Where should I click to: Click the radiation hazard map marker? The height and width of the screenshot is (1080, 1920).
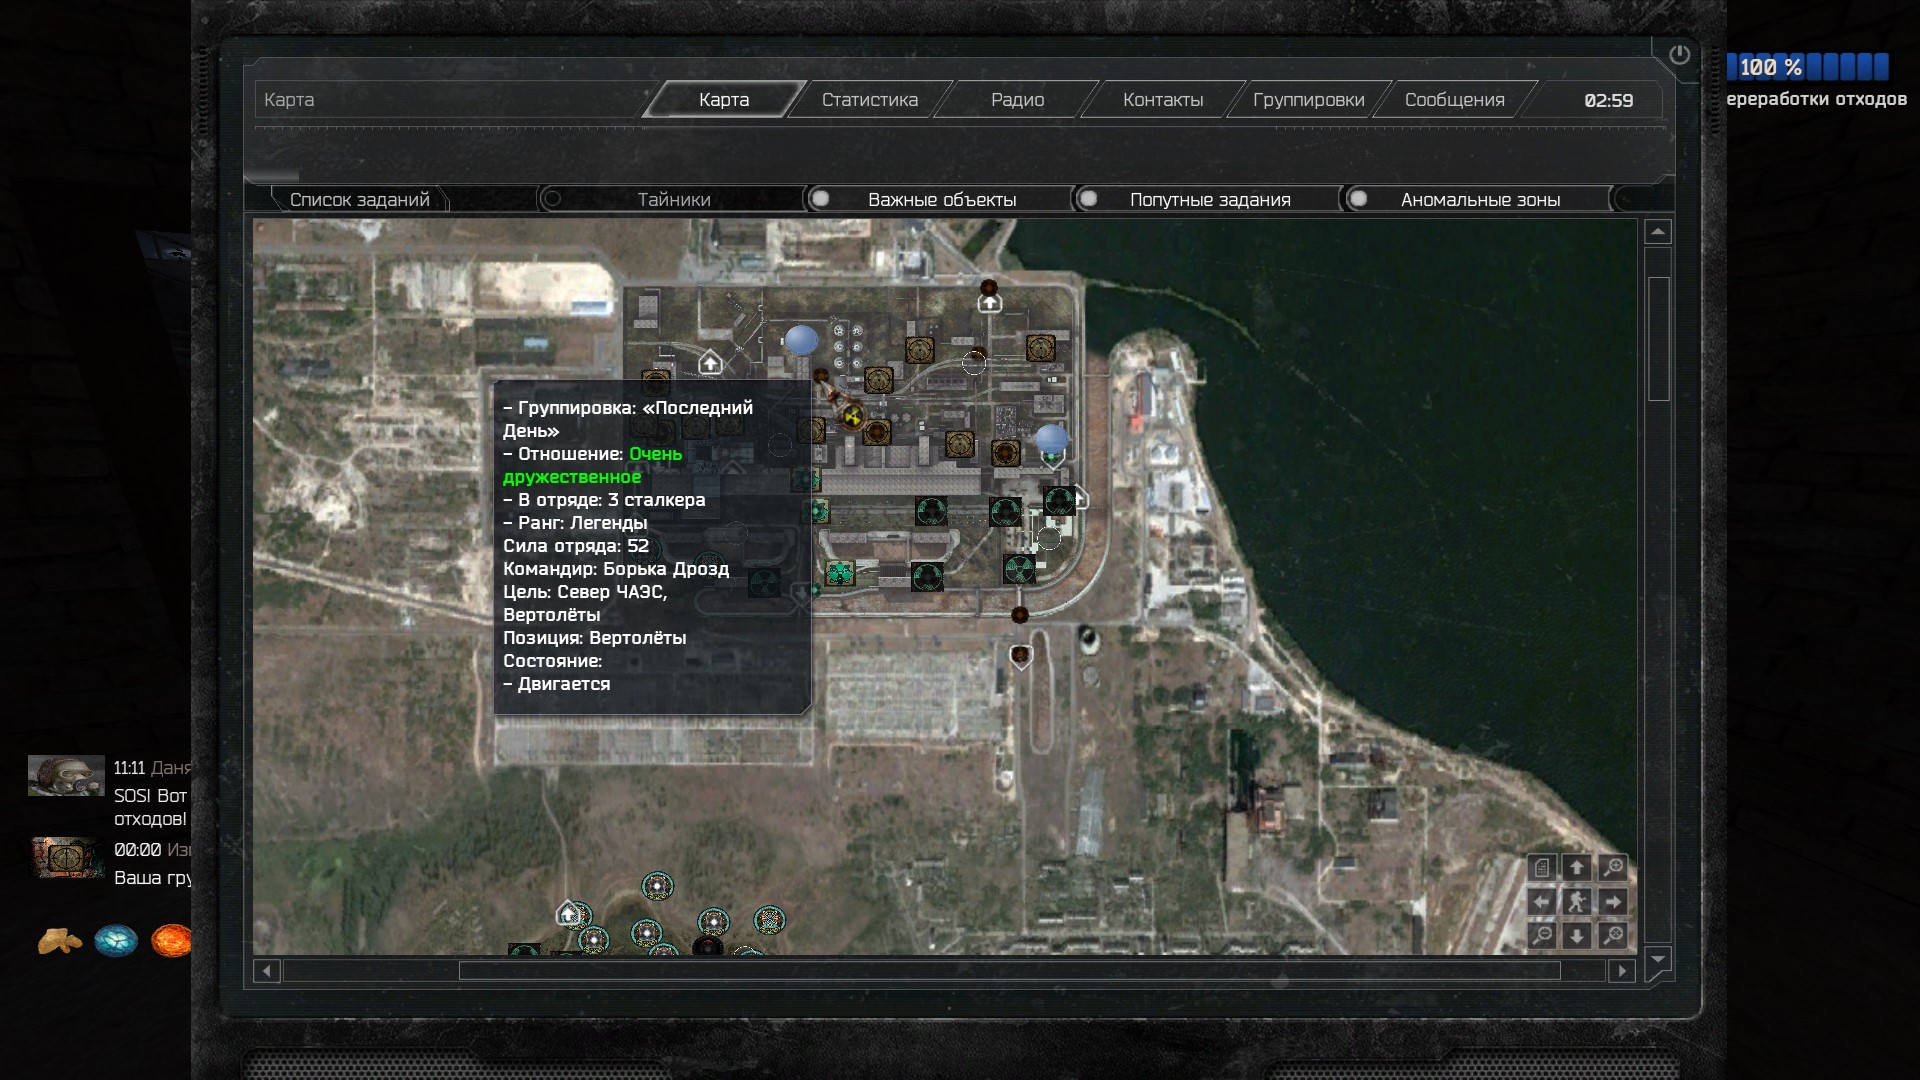click(x=852, y=415)
